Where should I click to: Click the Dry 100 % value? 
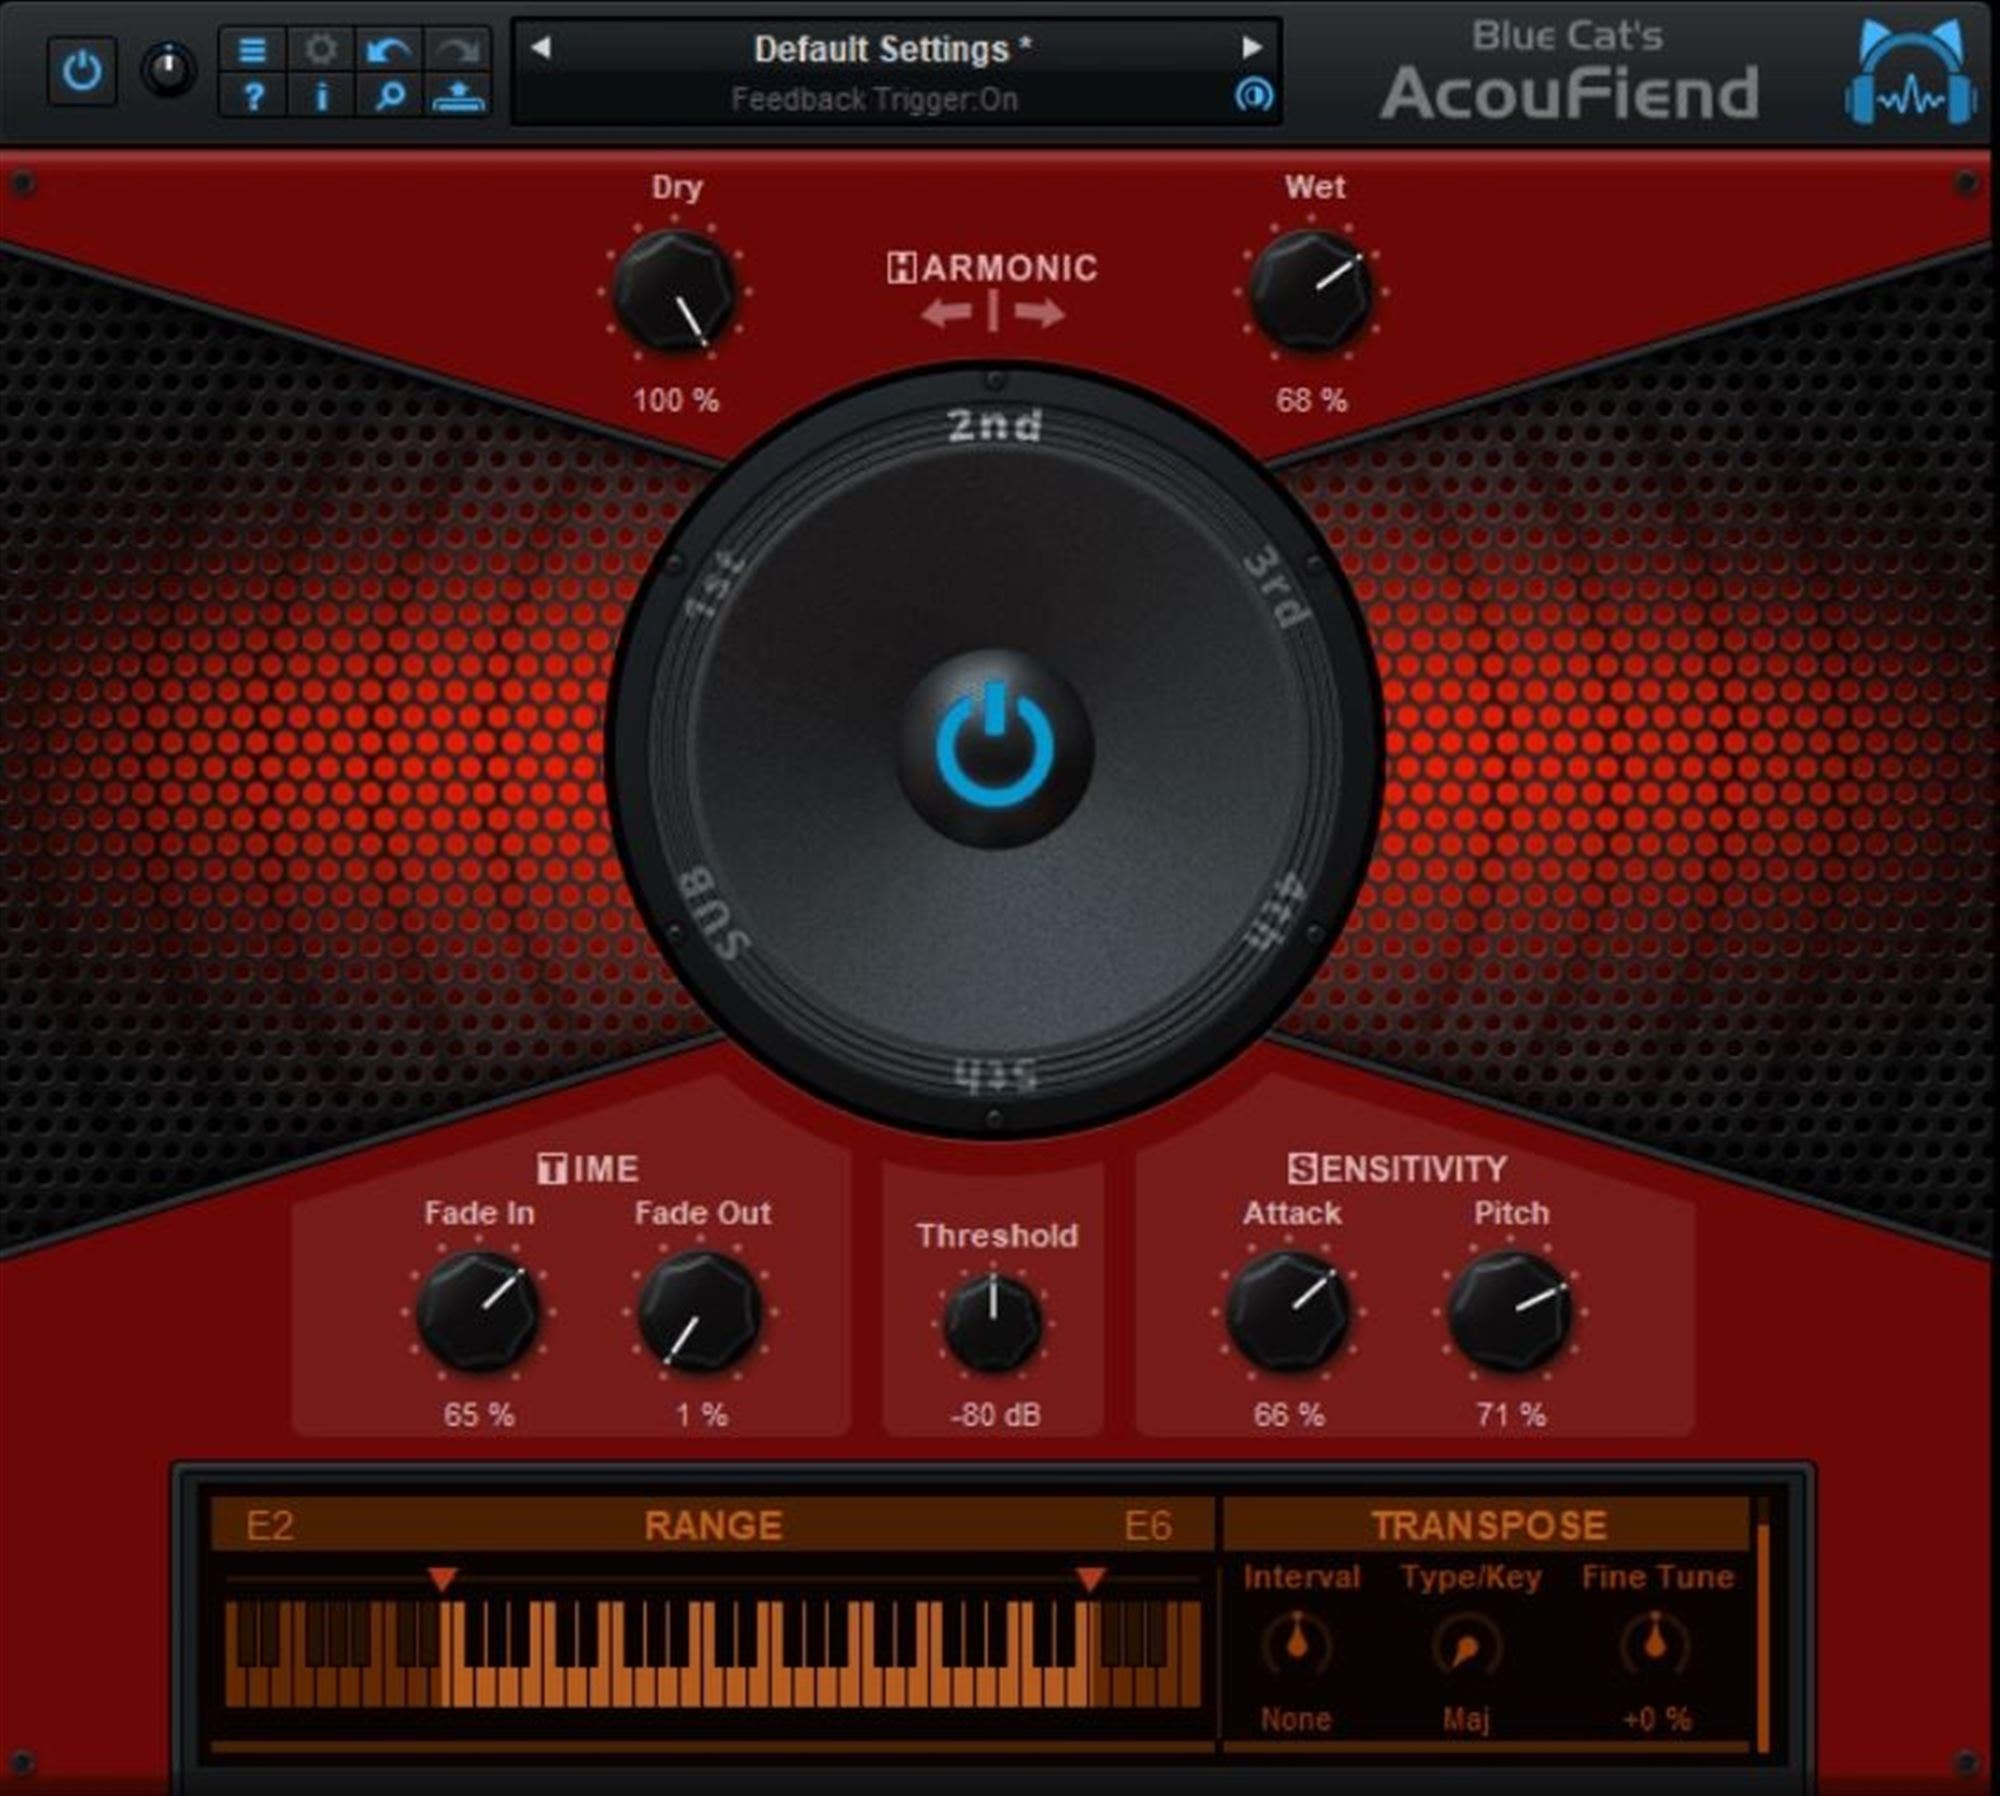tap(676, 400)
